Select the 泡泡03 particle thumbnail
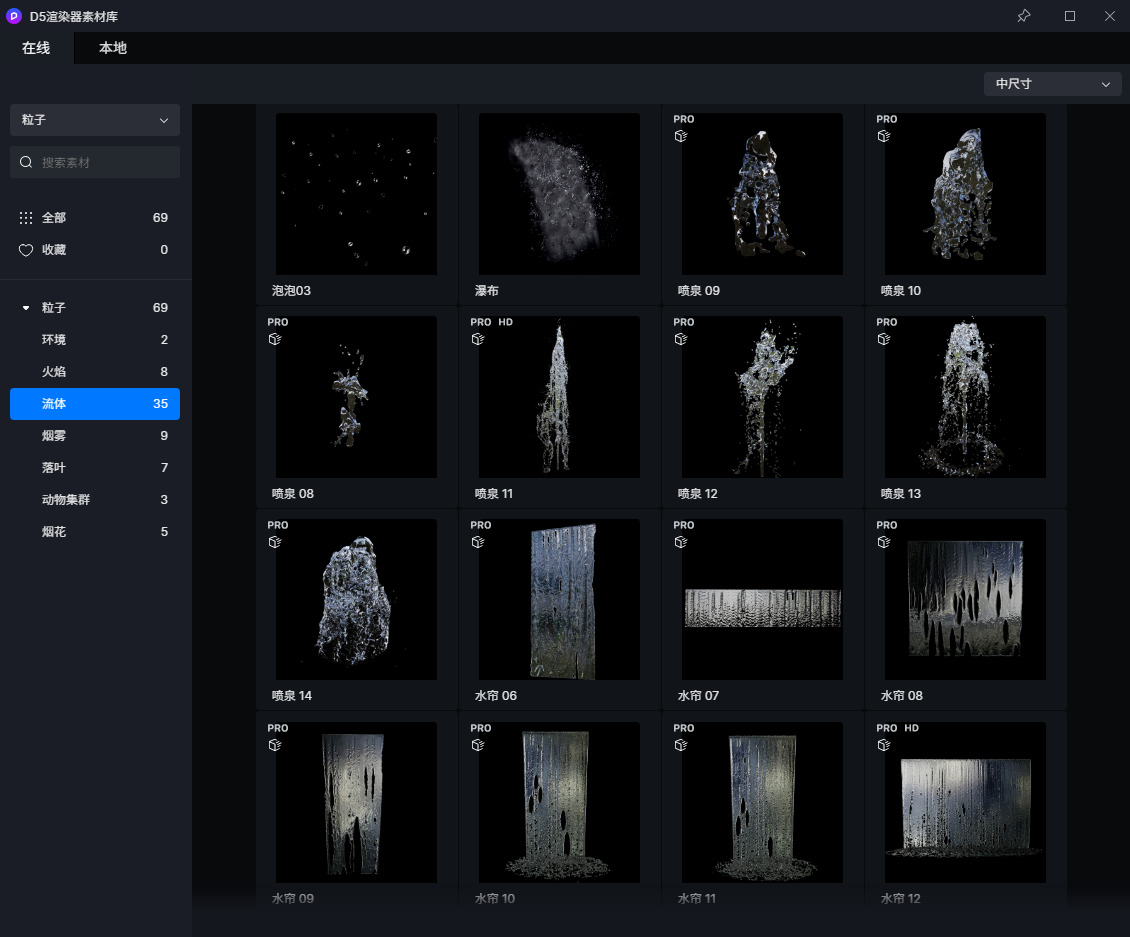Screen dimensions: 1130x937 tap(356, 194)
